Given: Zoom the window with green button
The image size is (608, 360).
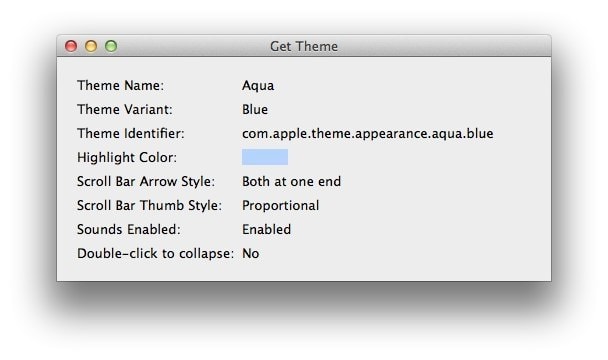Looking at the screenshot, I should tap(111, 46).
